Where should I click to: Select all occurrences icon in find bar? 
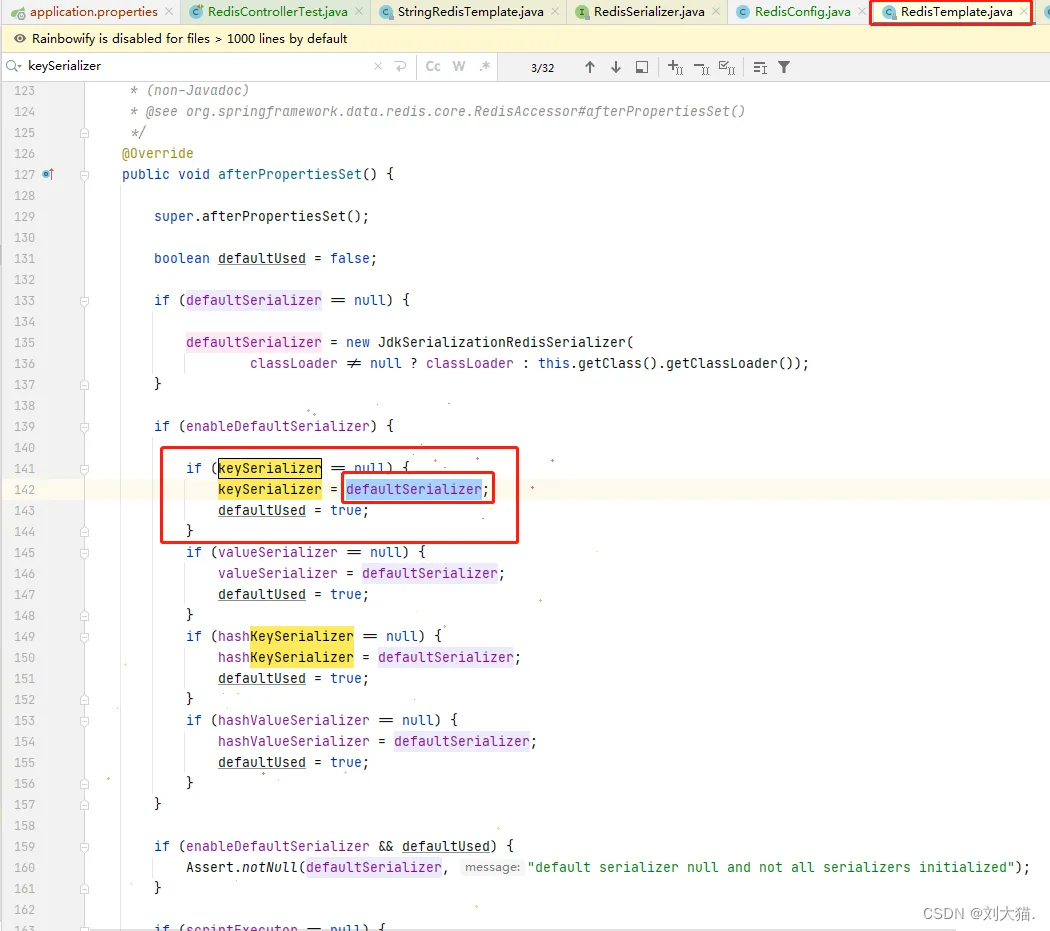tap(727, 67)
